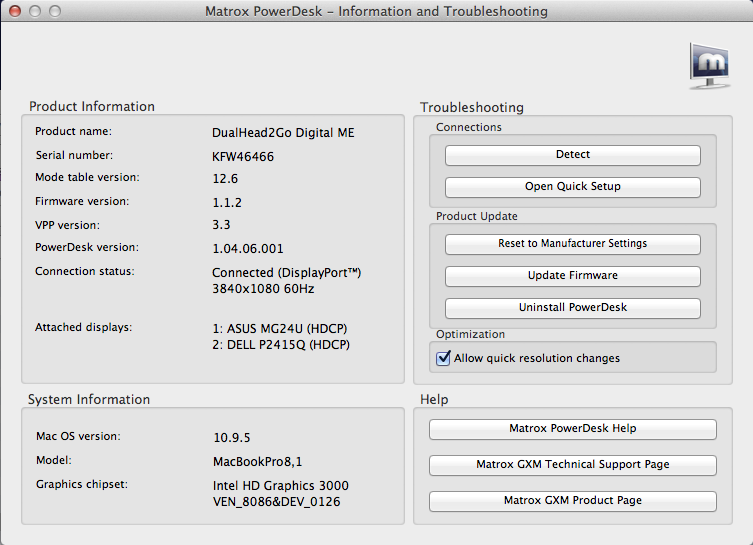The height and width of the screenshot is (545, 753).
Task: Click 'Connected (DisplayPort™)' status text
Action: [x=287, y=273]
